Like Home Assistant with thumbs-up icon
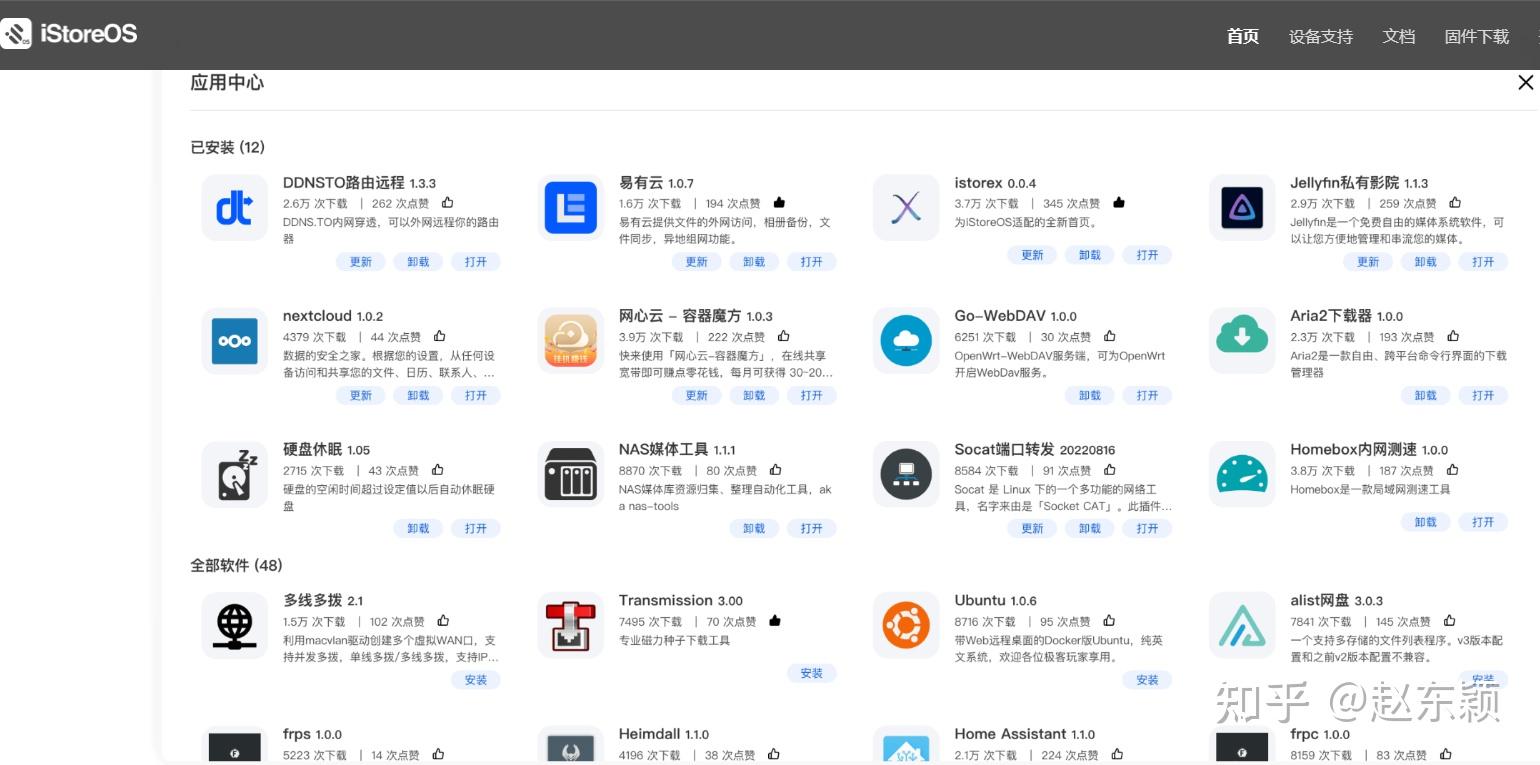The width and height of the screenshot is (1540, 765). pyautogui.click(x=1117, y=755)
